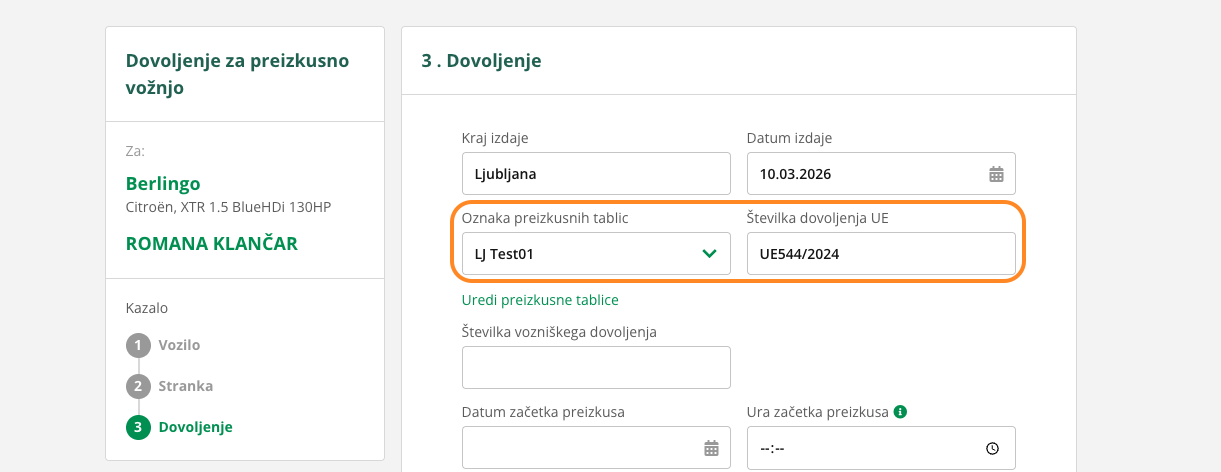
Task: Click the Ura začetka preizkusa time field
Action: pyautogui.click(x=865, y=448)
